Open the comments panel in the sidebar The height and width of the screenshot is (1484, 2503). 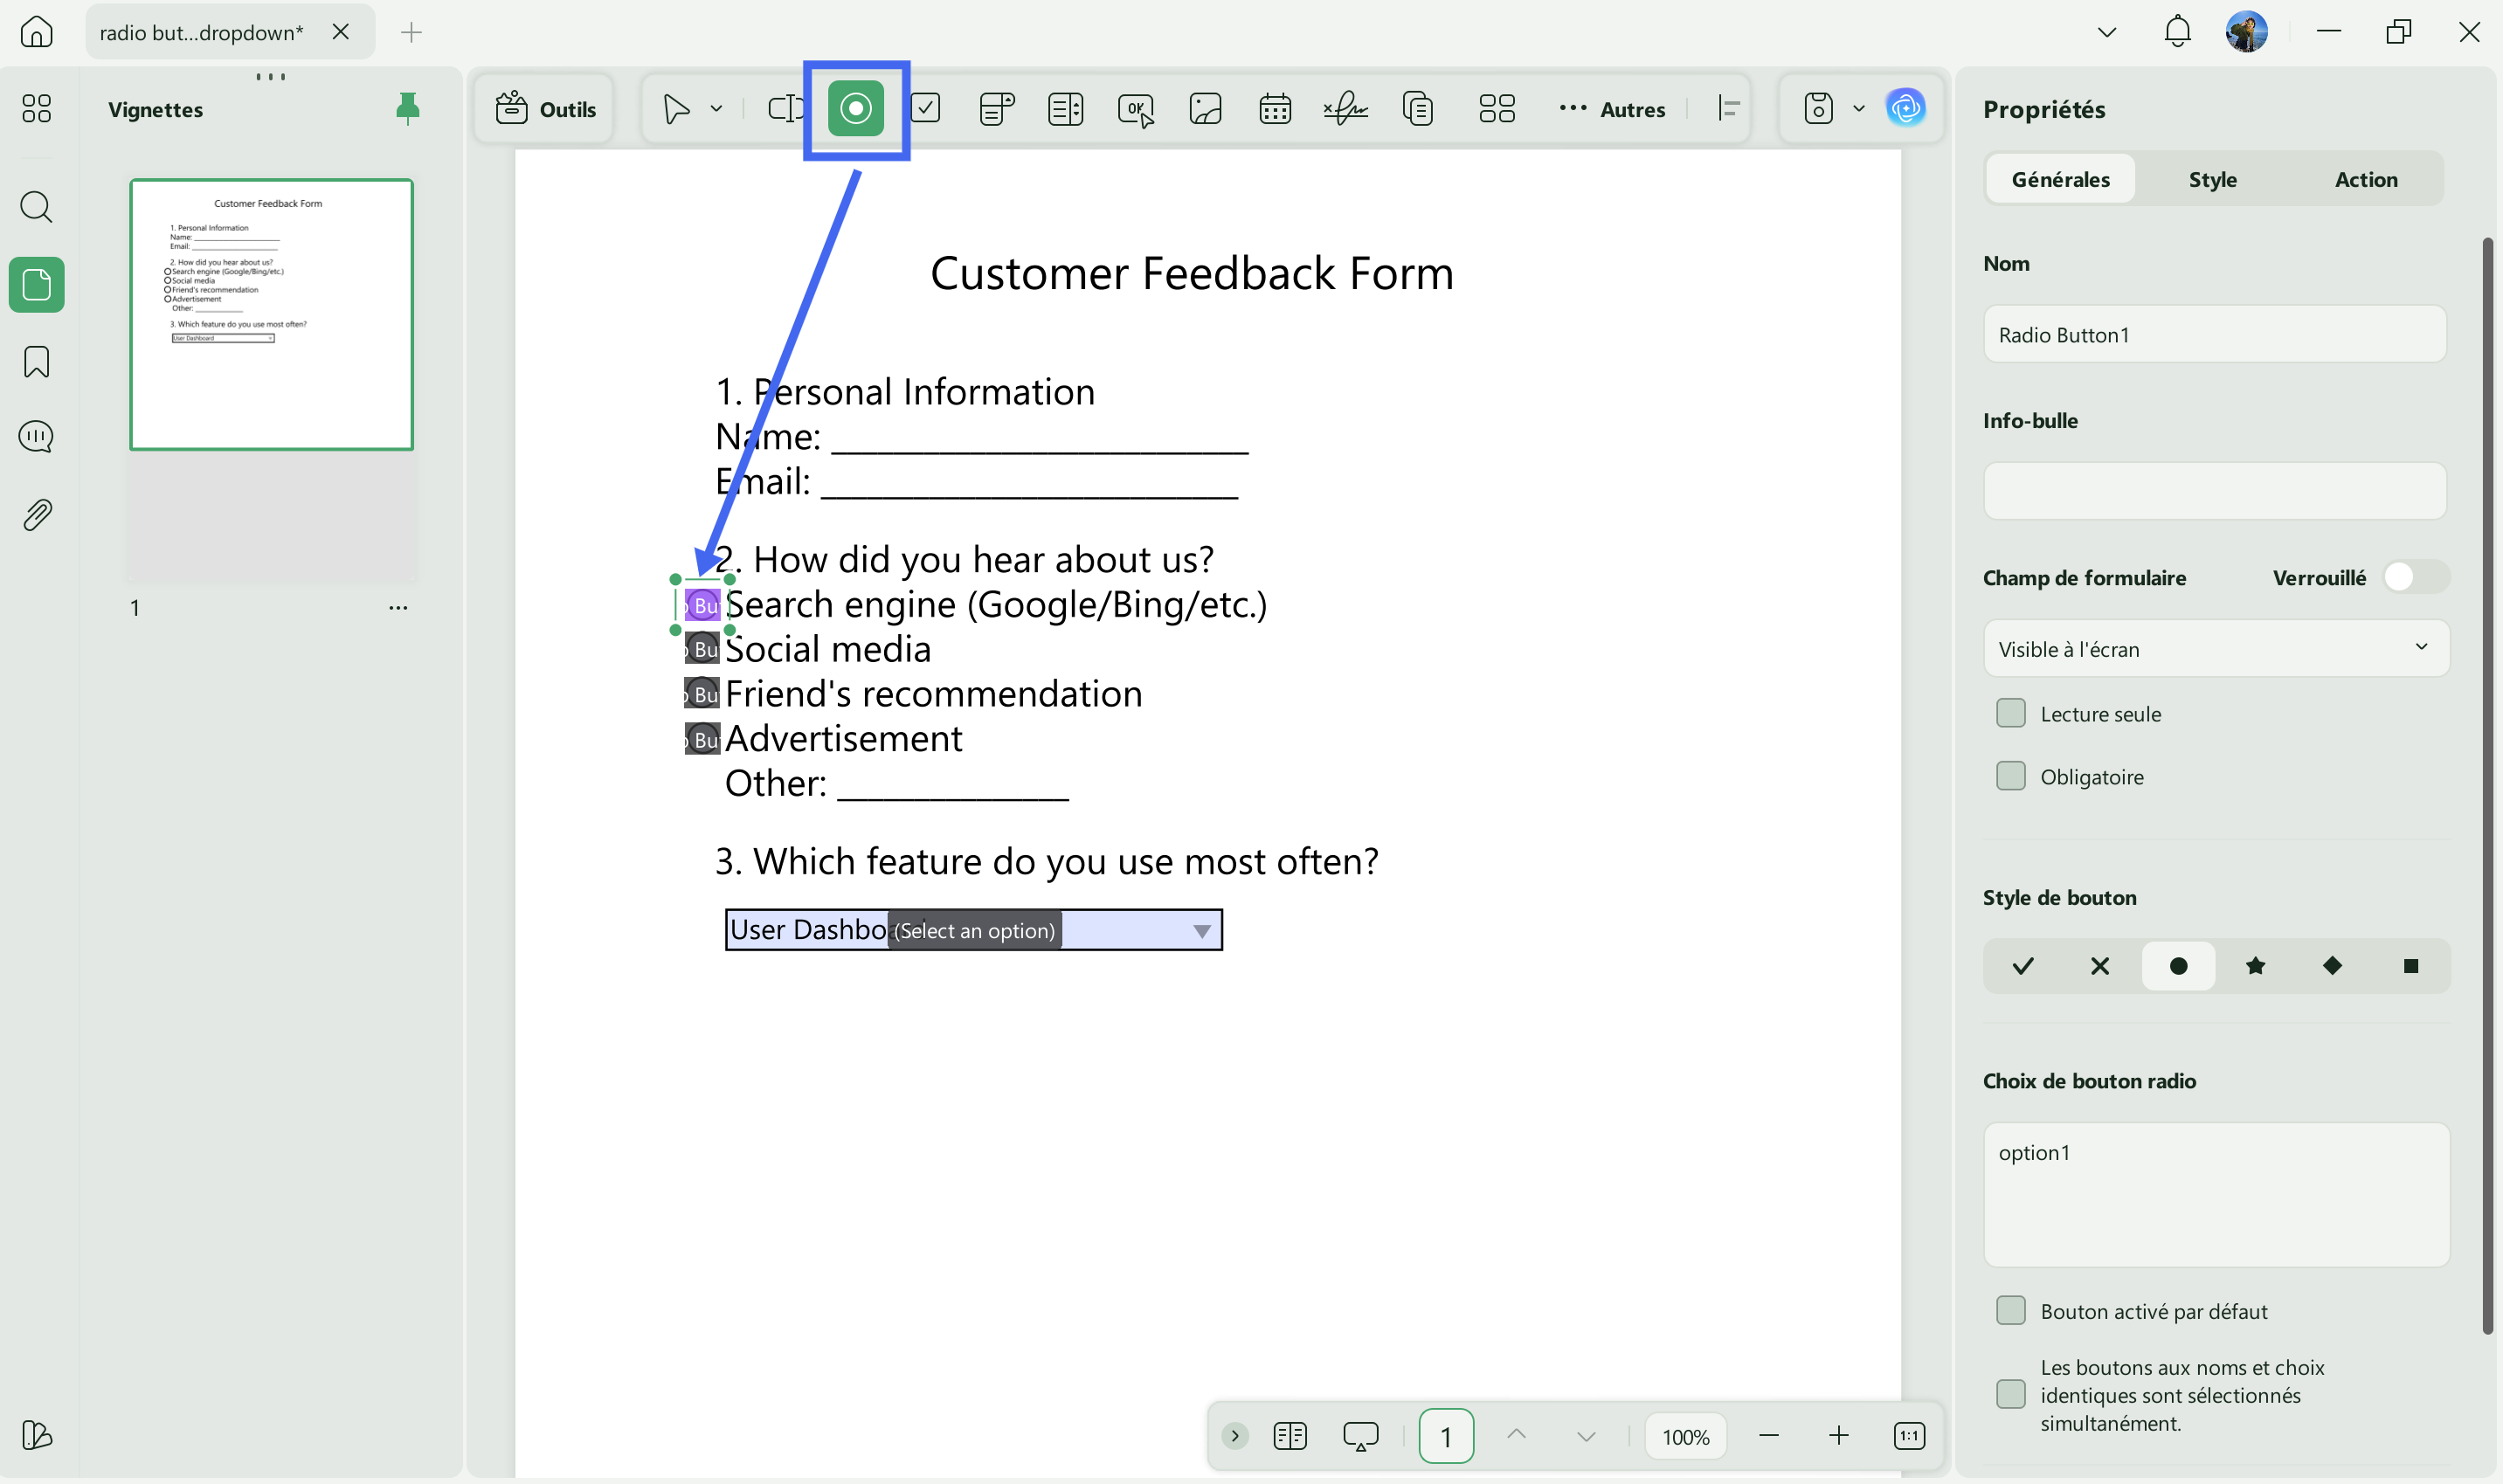(37, 437)
